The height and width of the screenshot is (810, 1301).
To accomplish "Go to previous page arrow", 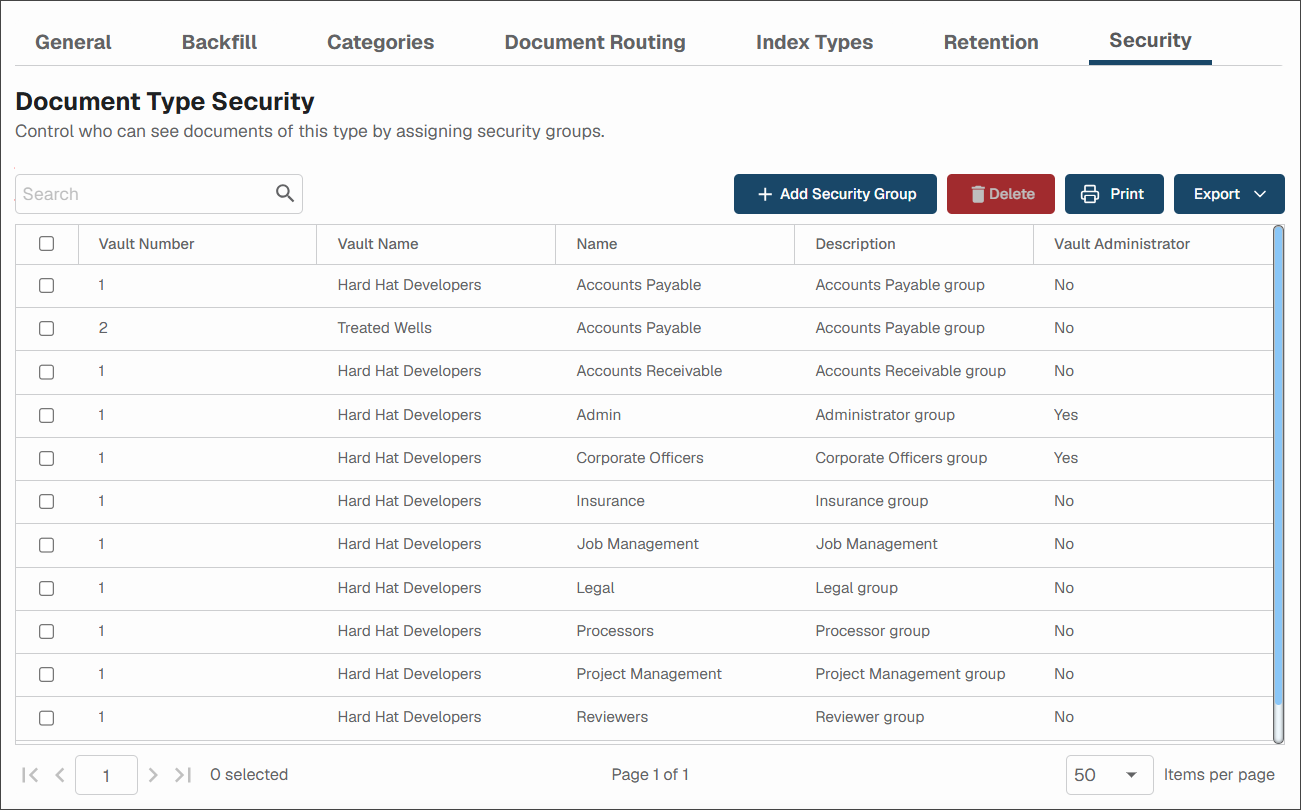I will [x=60, y=775].
